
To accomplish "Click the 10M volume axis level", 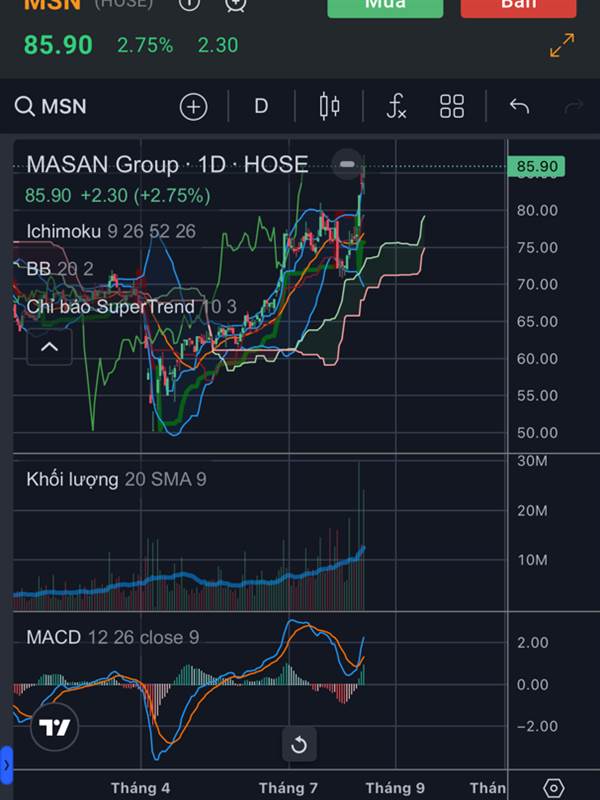I will click(x=532, y=560).
